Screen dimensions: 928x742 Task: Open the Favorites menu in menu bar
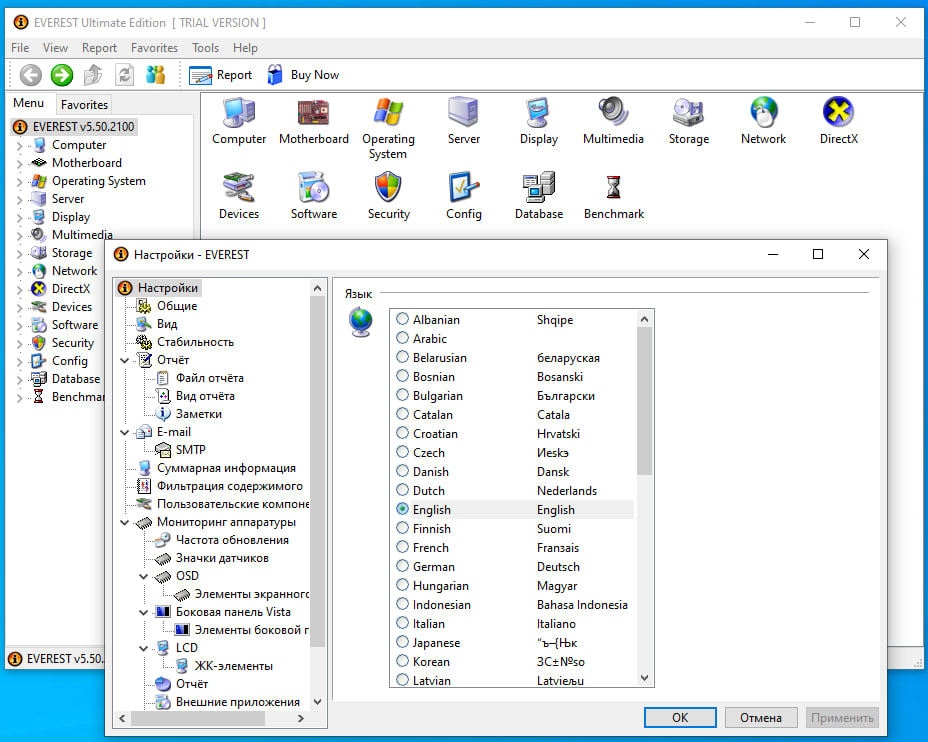(x=154, y=48)
